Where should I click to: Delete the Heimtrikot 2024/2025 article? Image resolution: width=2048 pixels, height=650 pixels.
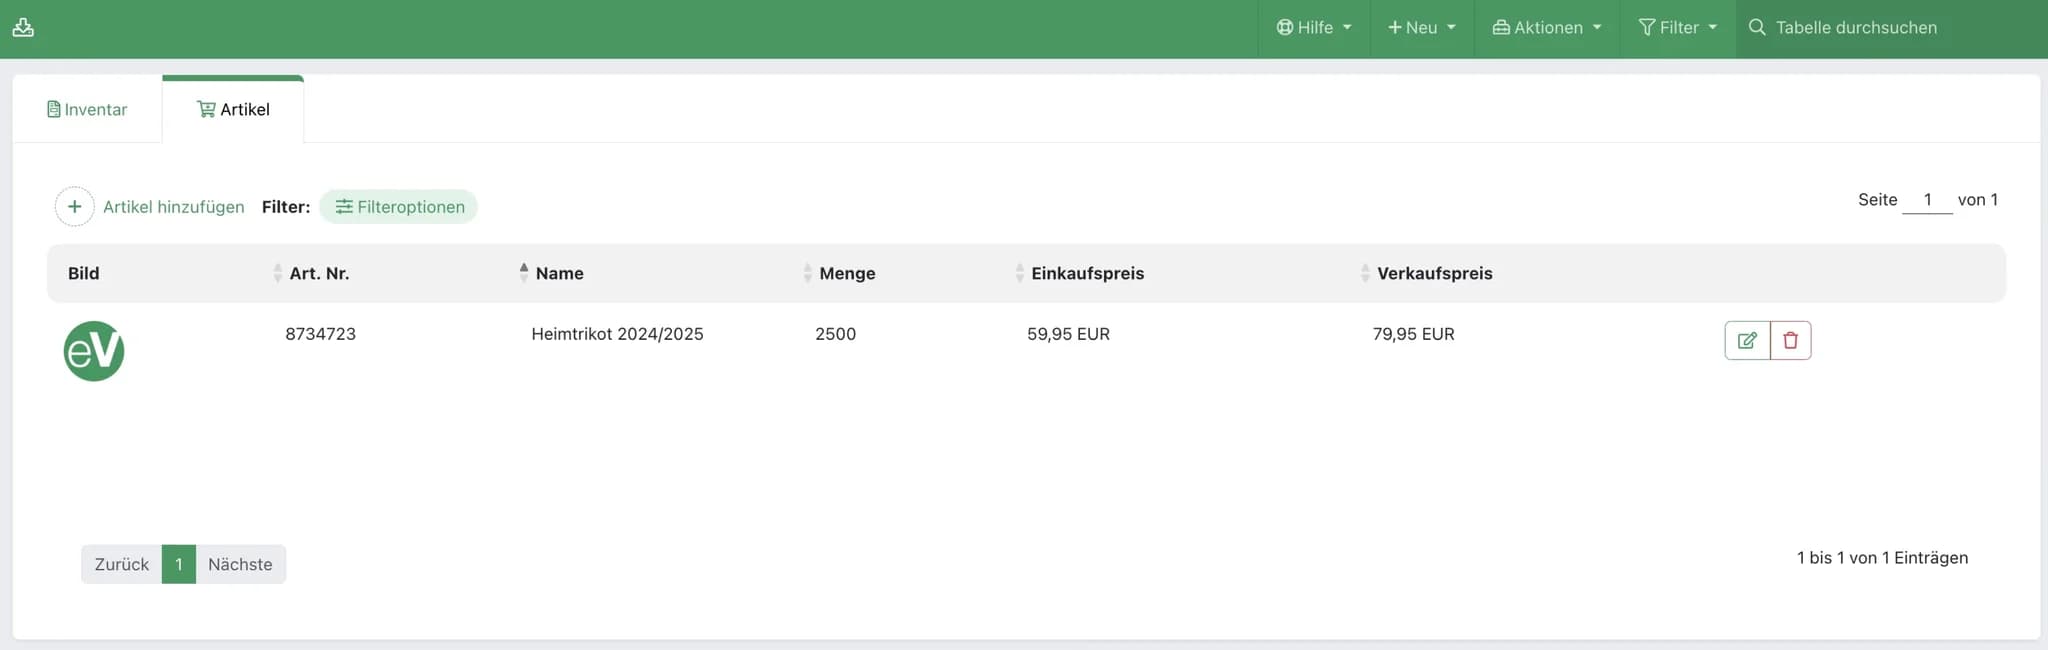[x=1791, y=340]
